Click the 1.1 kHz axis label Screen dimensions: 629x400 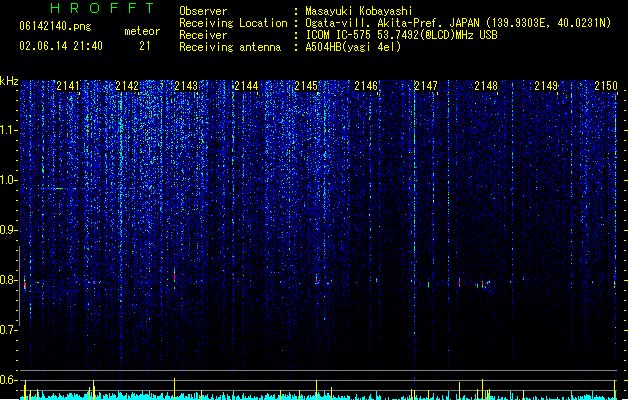(x=9, y=130)
